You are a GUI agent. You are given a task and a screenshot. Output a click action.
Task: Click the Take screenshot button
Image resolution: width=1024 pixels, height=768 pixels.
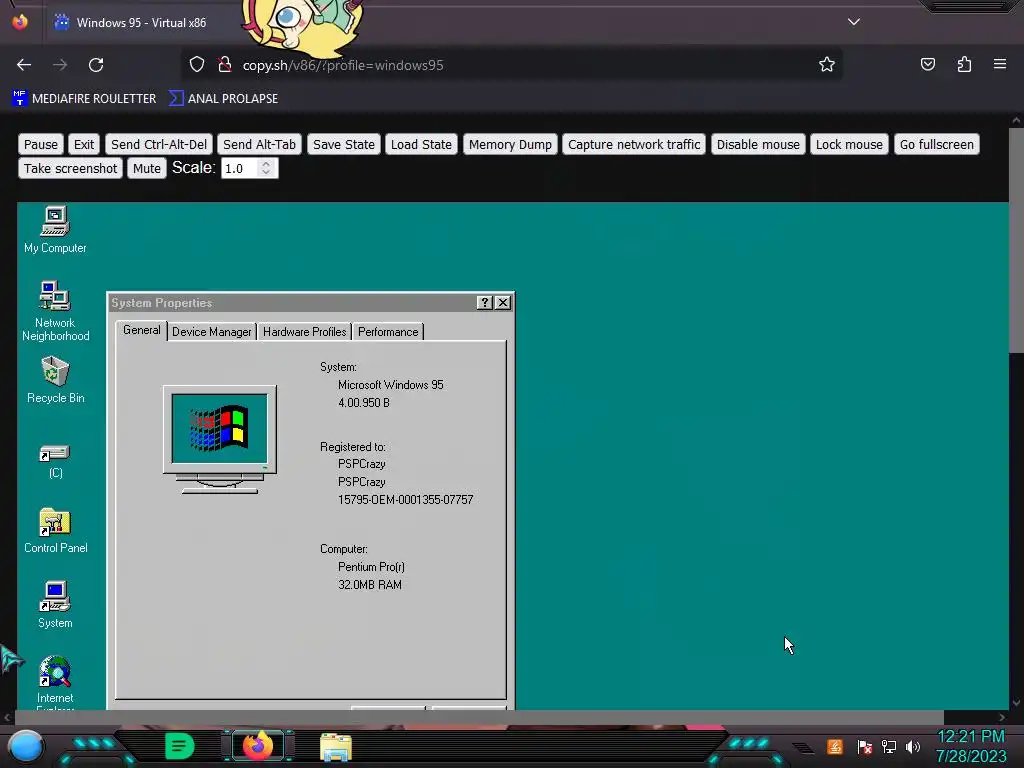(x=71, y=168)
